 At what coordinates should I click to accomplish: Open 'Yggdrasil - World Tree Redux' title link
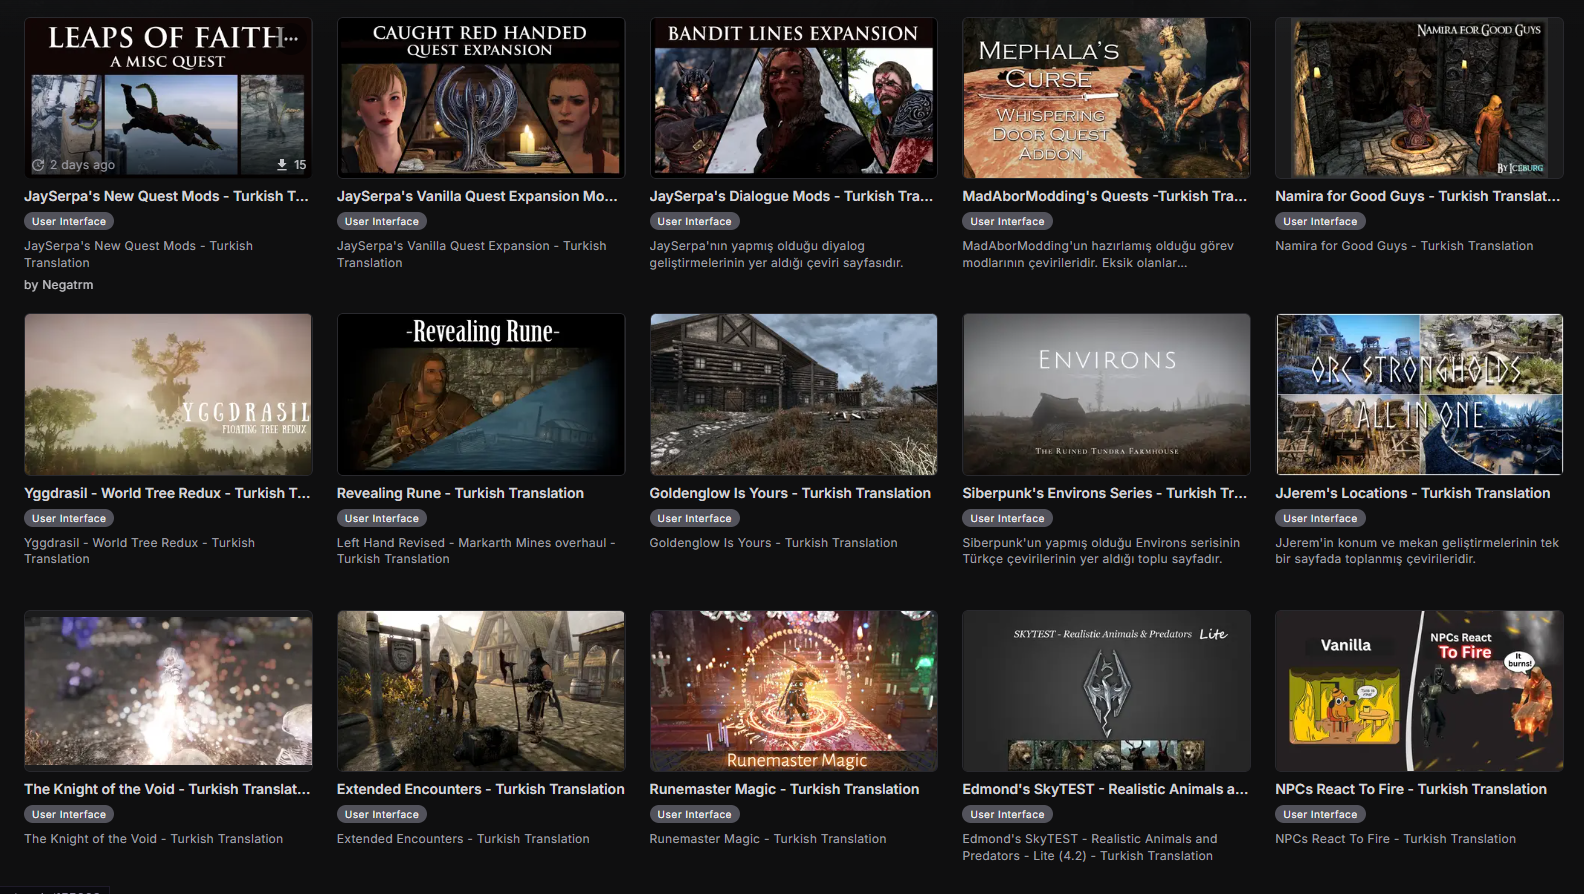click(x=167, y=493)
